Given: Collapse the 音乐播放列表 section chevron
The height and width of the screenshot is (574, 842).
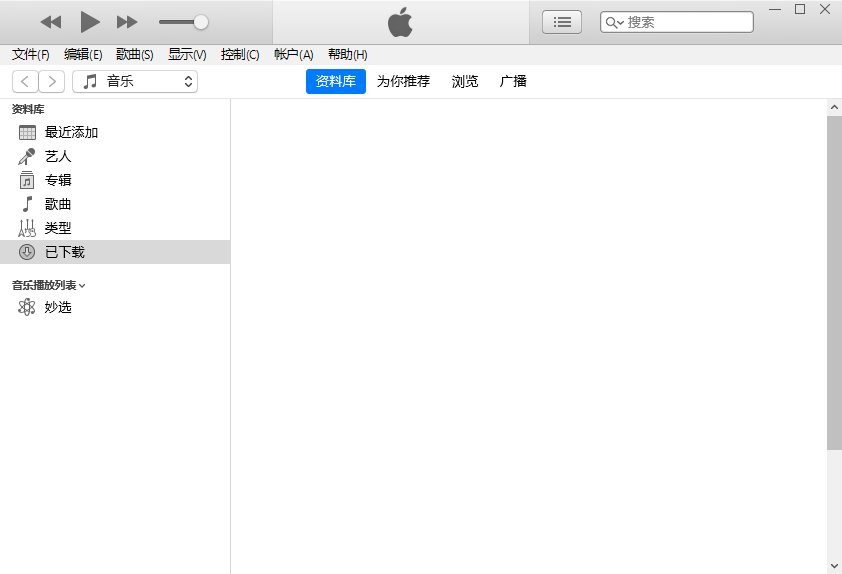Looking at the screenshot, I should (x=82, y=286).
